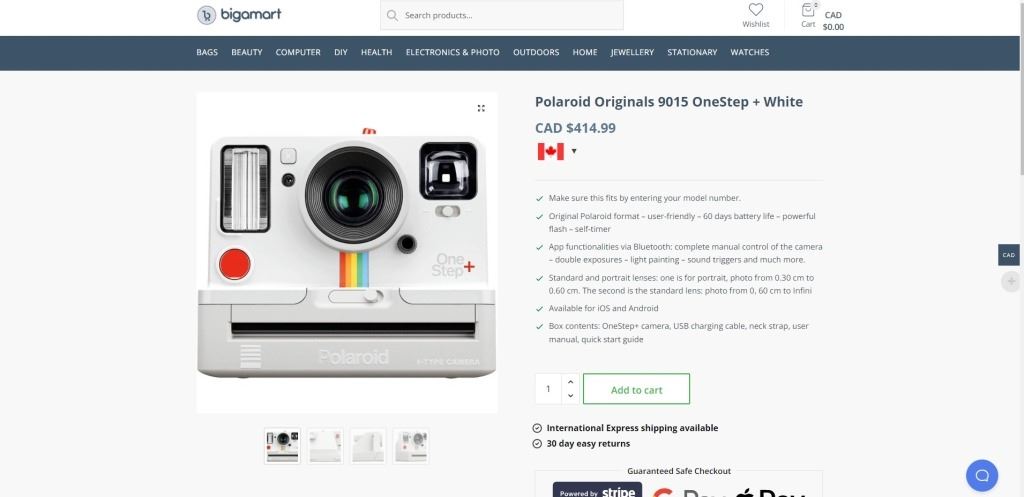Screen dimensions: 1024x497
Task: Select the second product thumbnail
Action: pyautogui.click(x=325, y=447)
